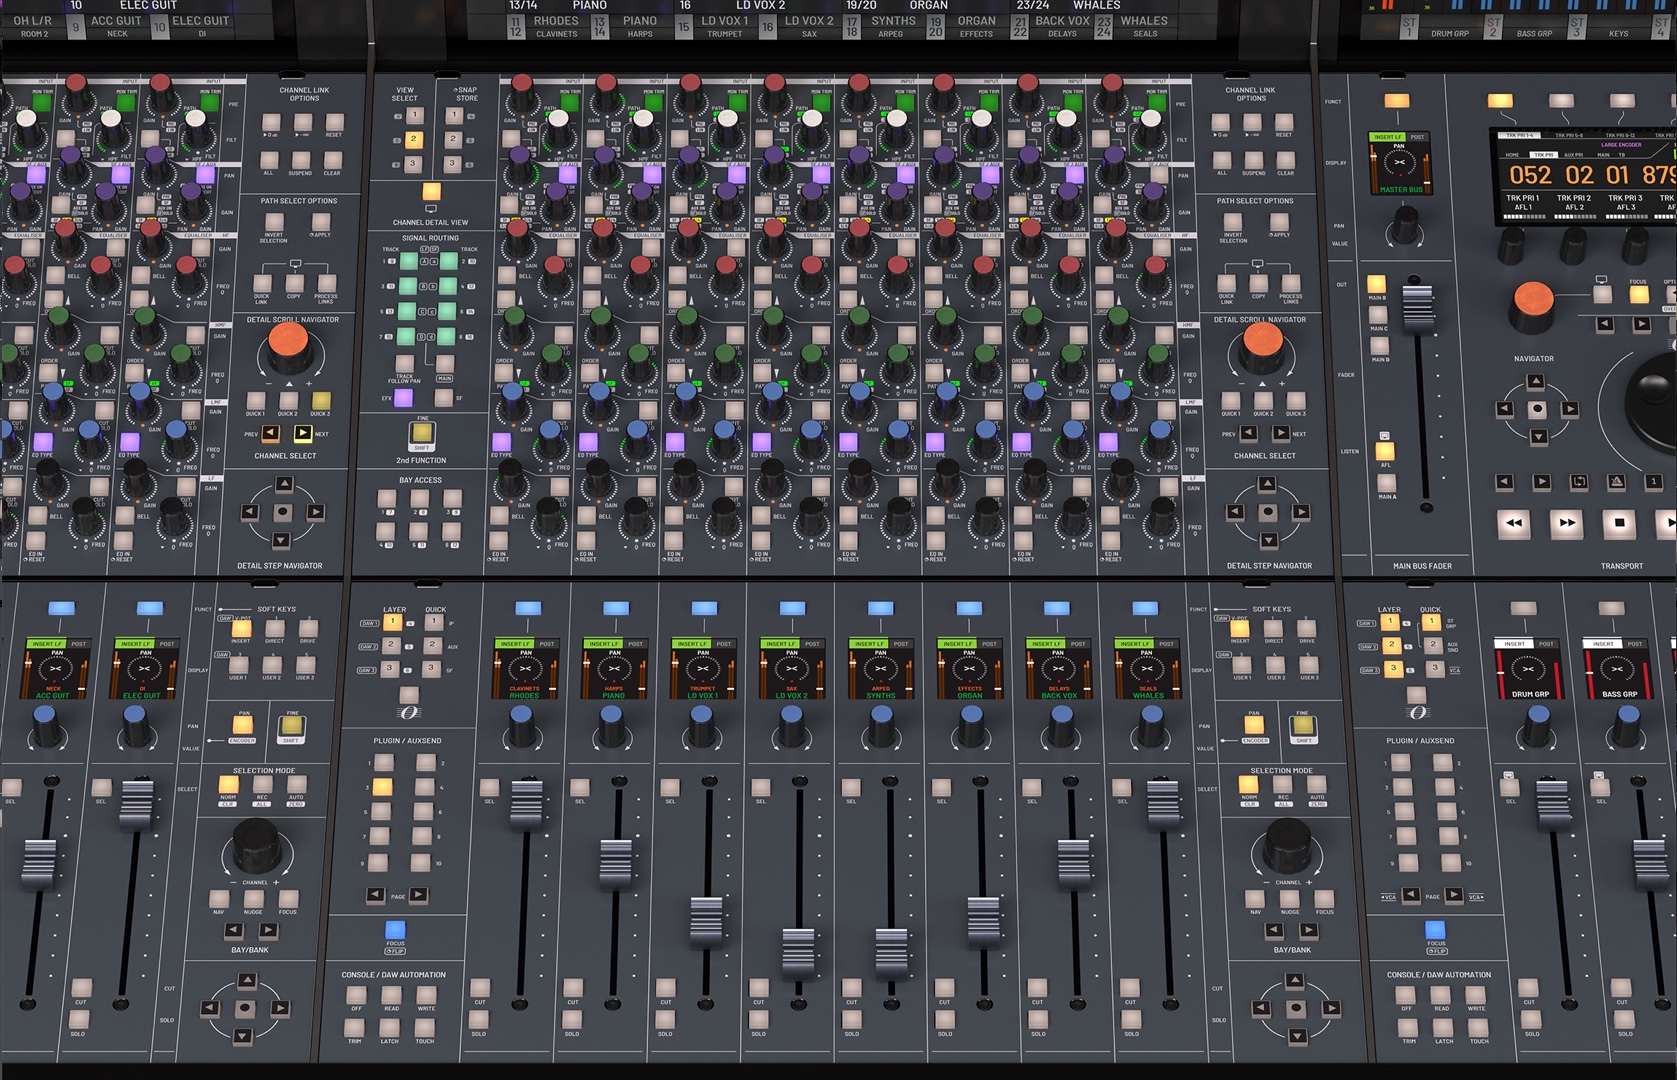Solo the RHODES channel
Screen dimensions: 1677x1080
479,1018
